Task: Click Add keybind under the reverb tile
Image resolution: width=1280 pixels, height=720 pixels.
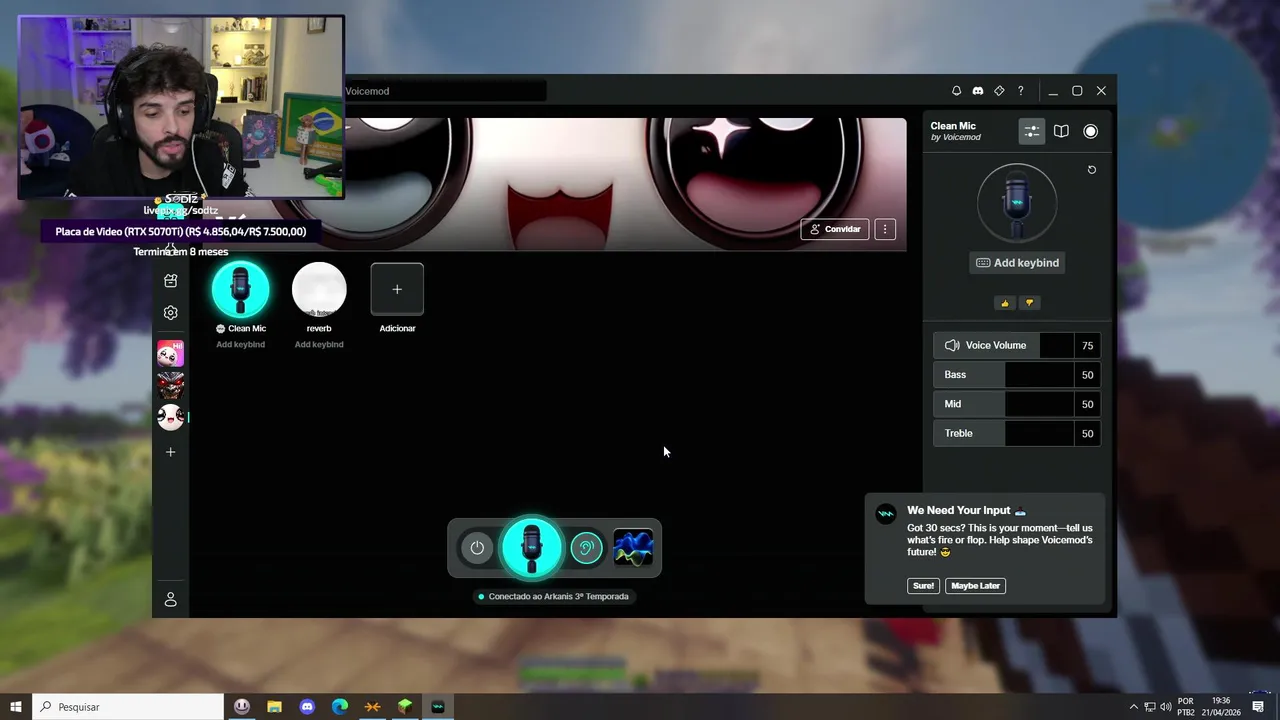Action: coord(319,344)
